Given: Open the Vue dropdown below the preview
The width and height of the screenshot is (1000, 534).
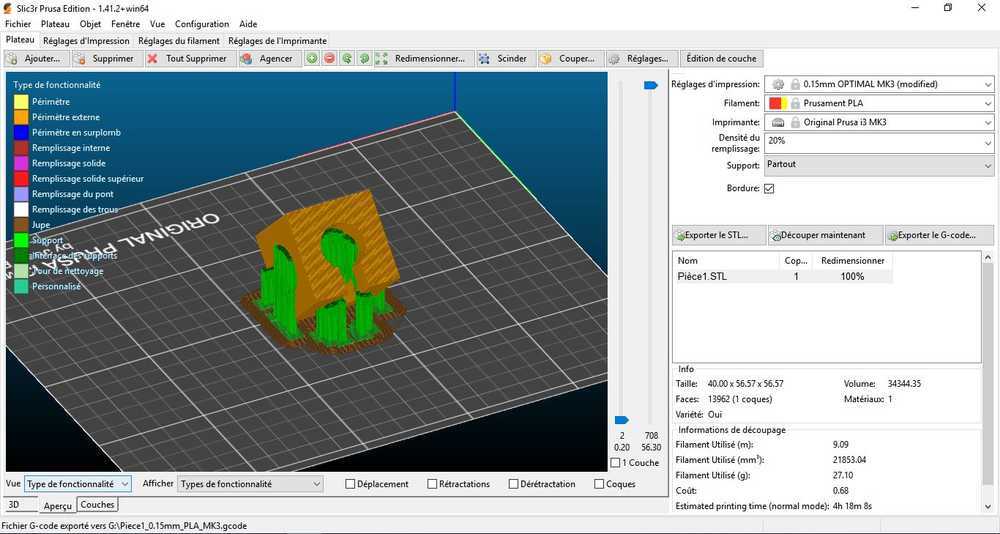Looking at the screenshot, I should 78,484.
